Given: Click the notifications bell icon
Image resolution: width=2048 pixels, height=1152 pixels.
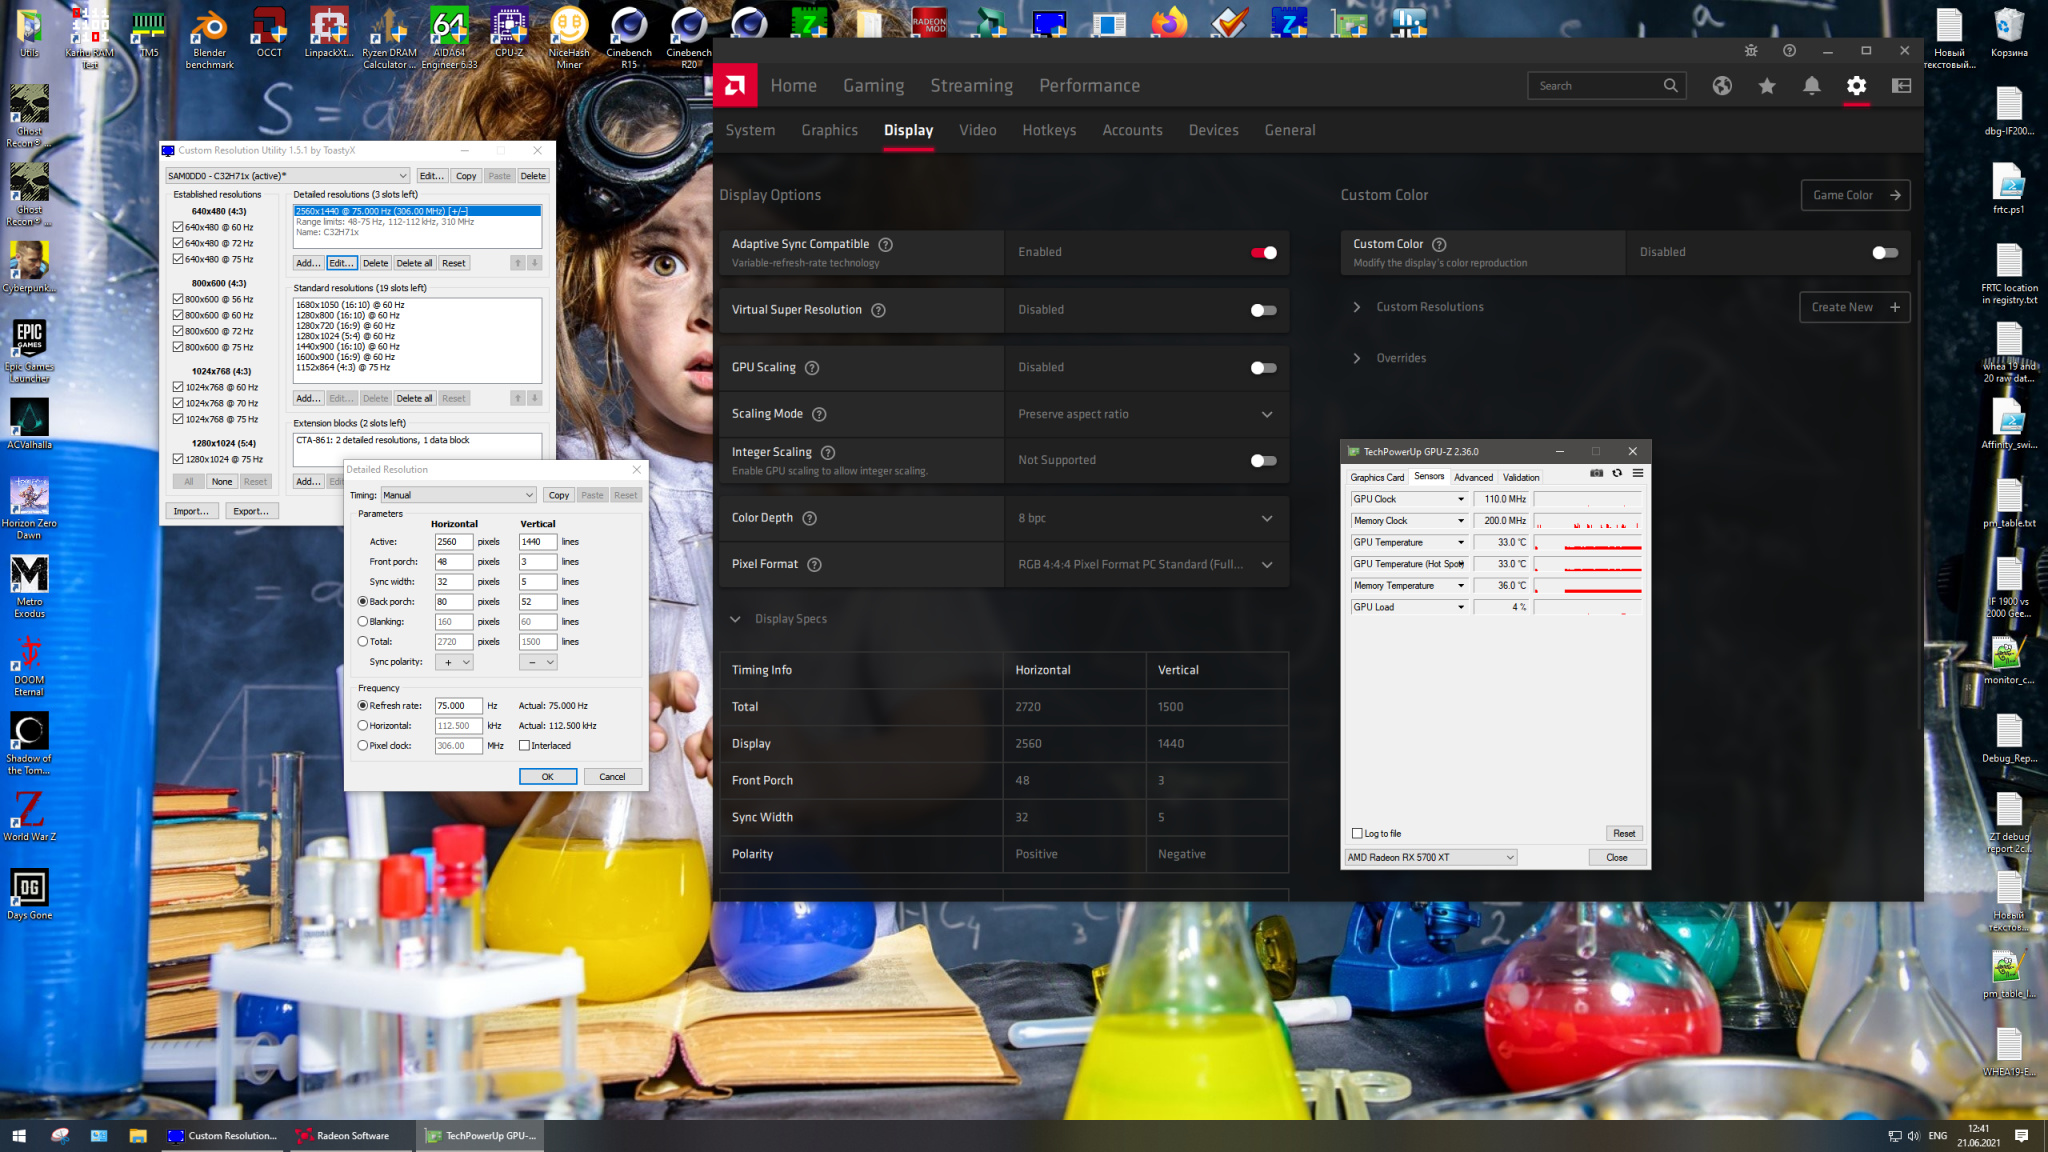Looking at the screenshot, I should (1811, 86).
